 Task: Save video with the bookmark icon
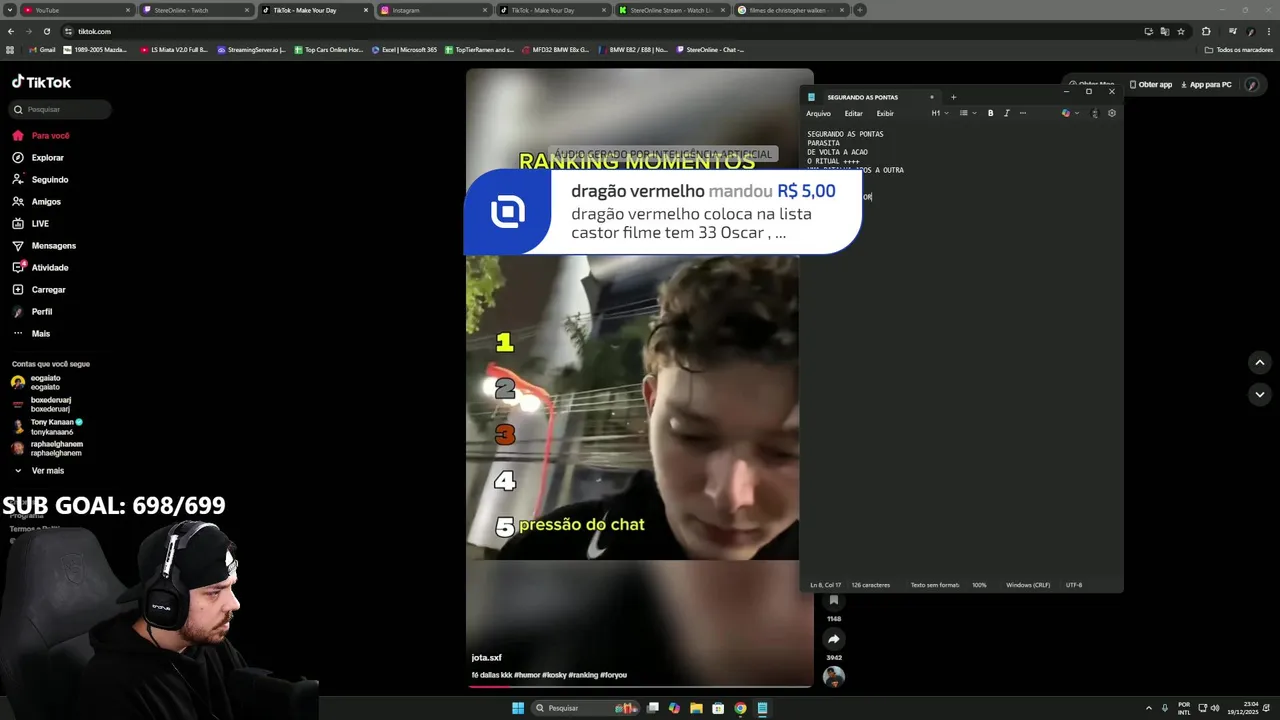[834, 601]
